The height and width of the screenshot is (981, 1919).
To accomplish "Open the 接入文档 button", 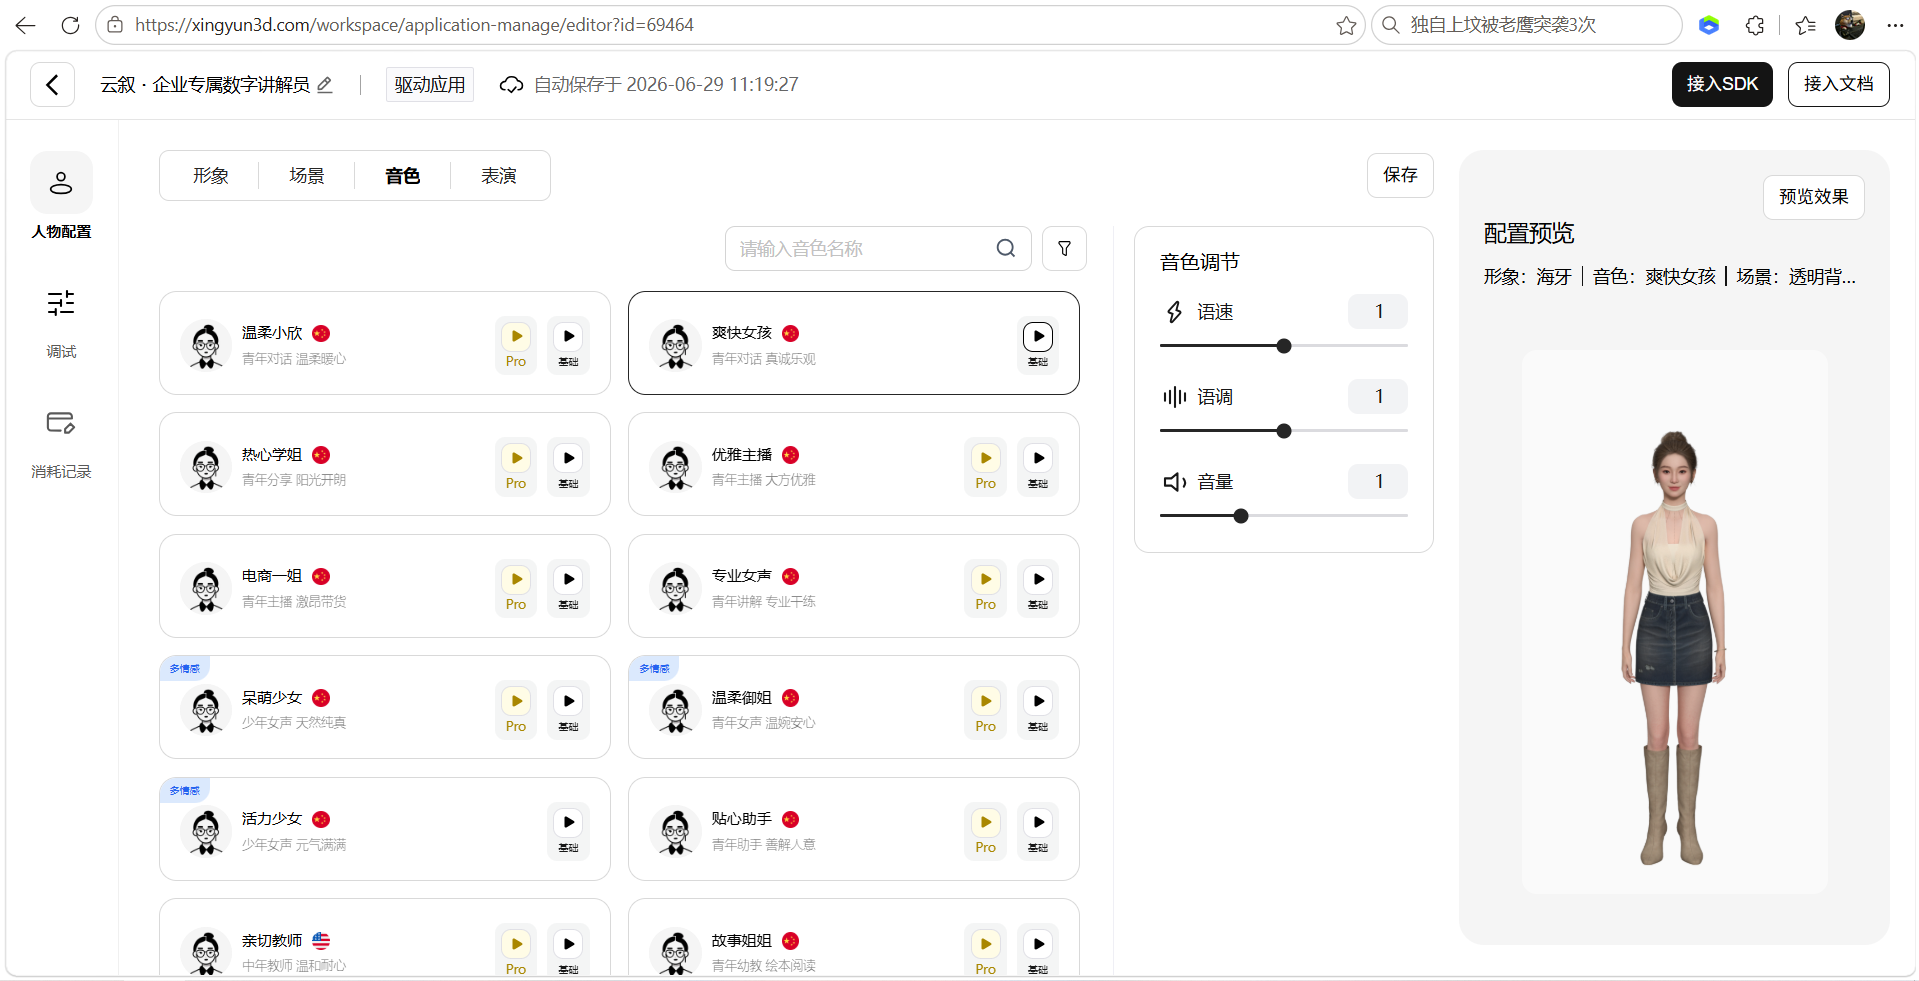I will (1838, 84).
